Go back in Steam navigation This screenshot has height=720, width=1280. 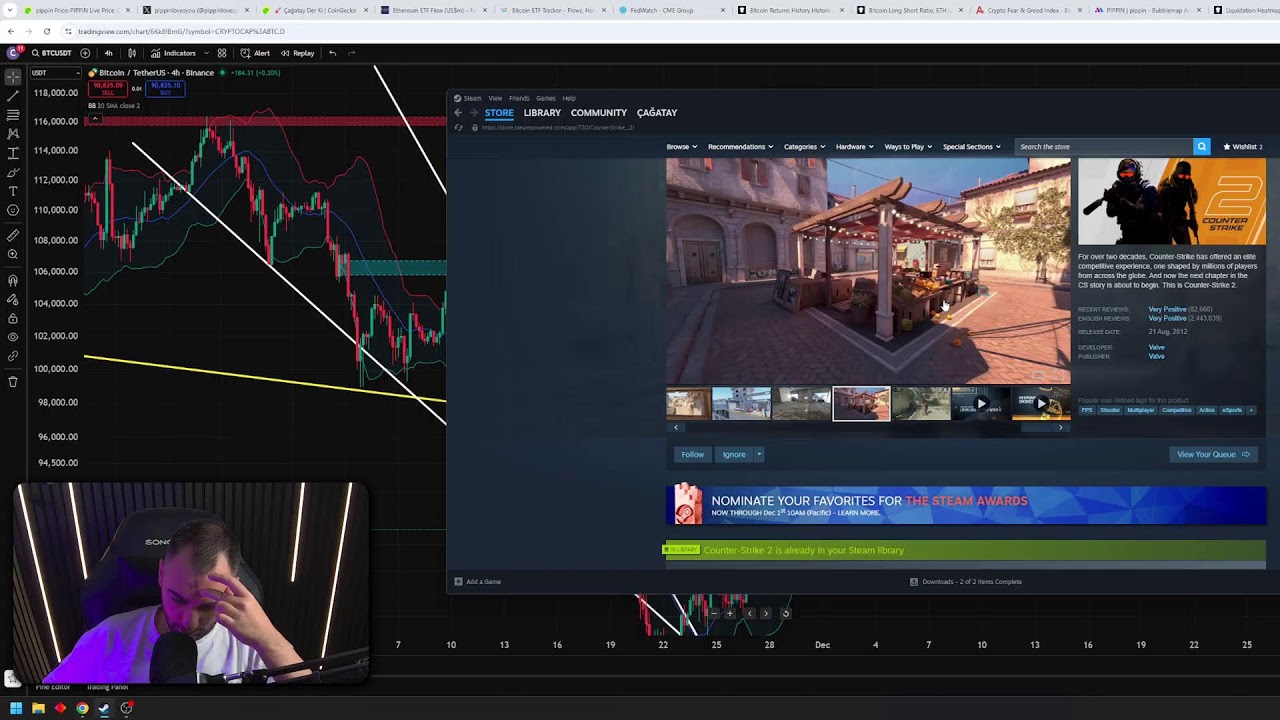pyautogui.click(x=458, y=113)
